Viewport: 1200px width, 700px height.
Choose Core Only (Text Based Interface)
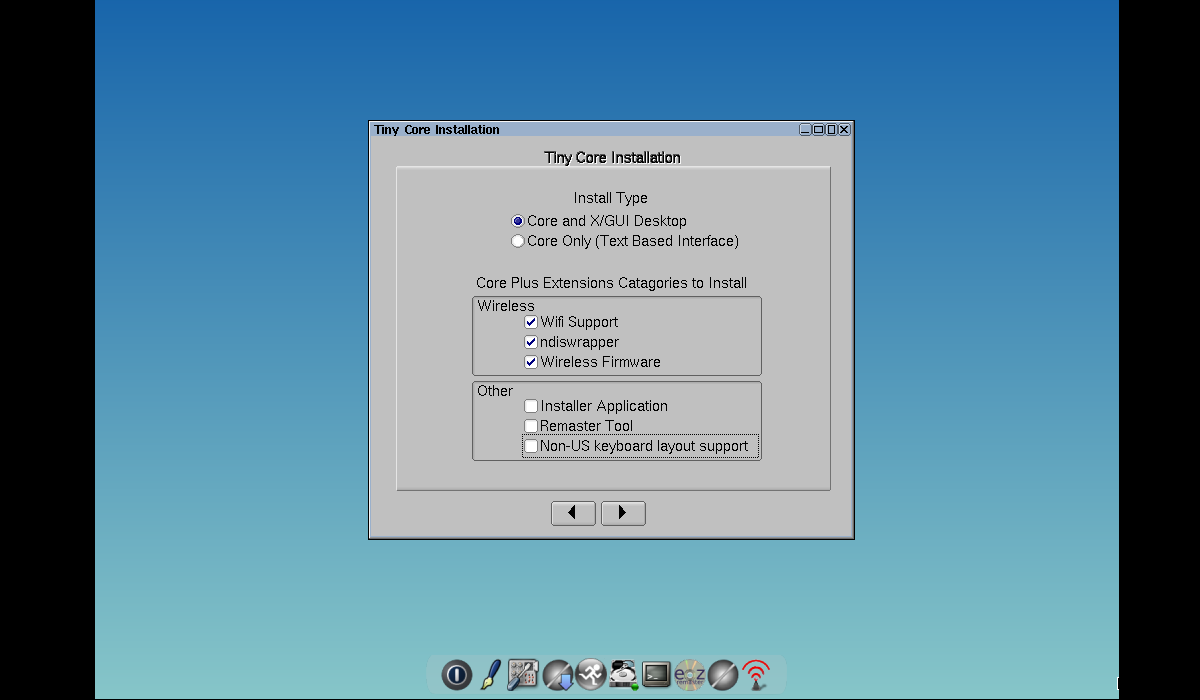(518, 241)
